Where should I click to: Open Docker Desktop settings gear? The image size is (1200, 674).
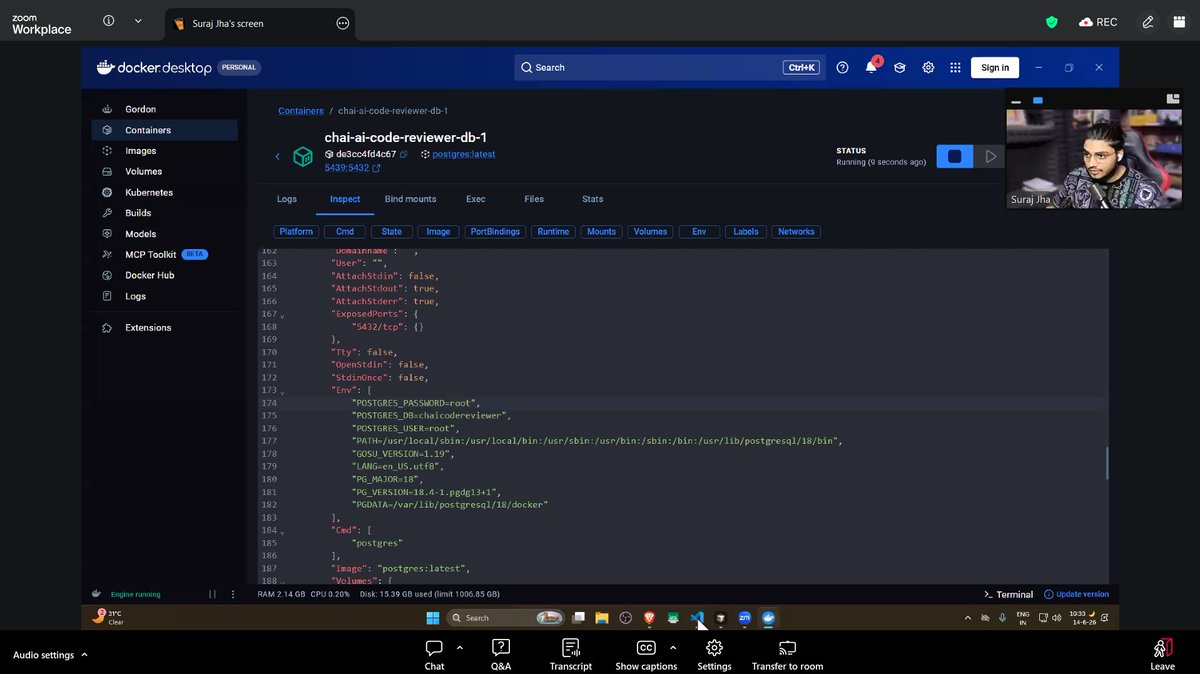point(928,67)
